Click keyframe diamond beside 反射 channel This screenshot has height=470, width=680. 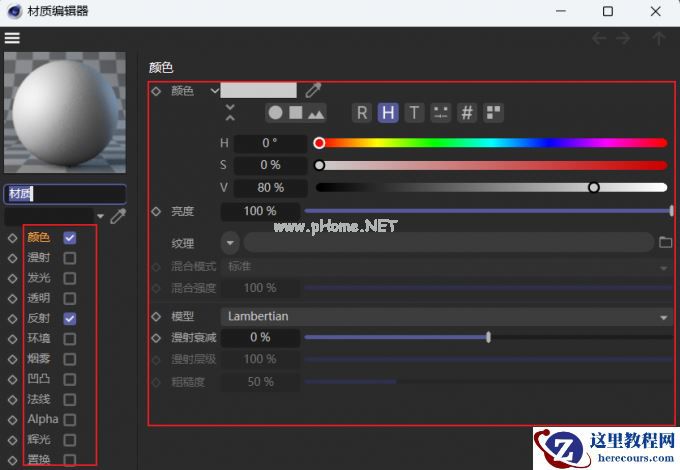coord(13,319)
